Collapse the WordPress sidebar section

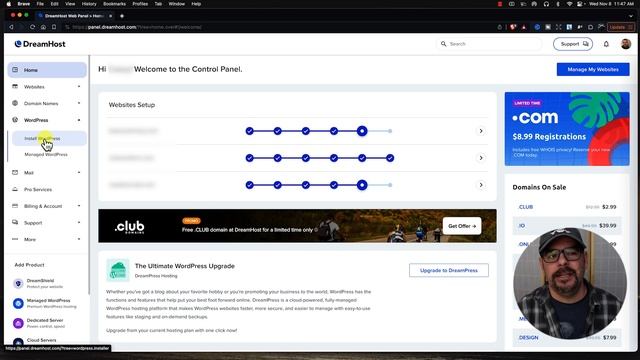click(x=79, y=120)
